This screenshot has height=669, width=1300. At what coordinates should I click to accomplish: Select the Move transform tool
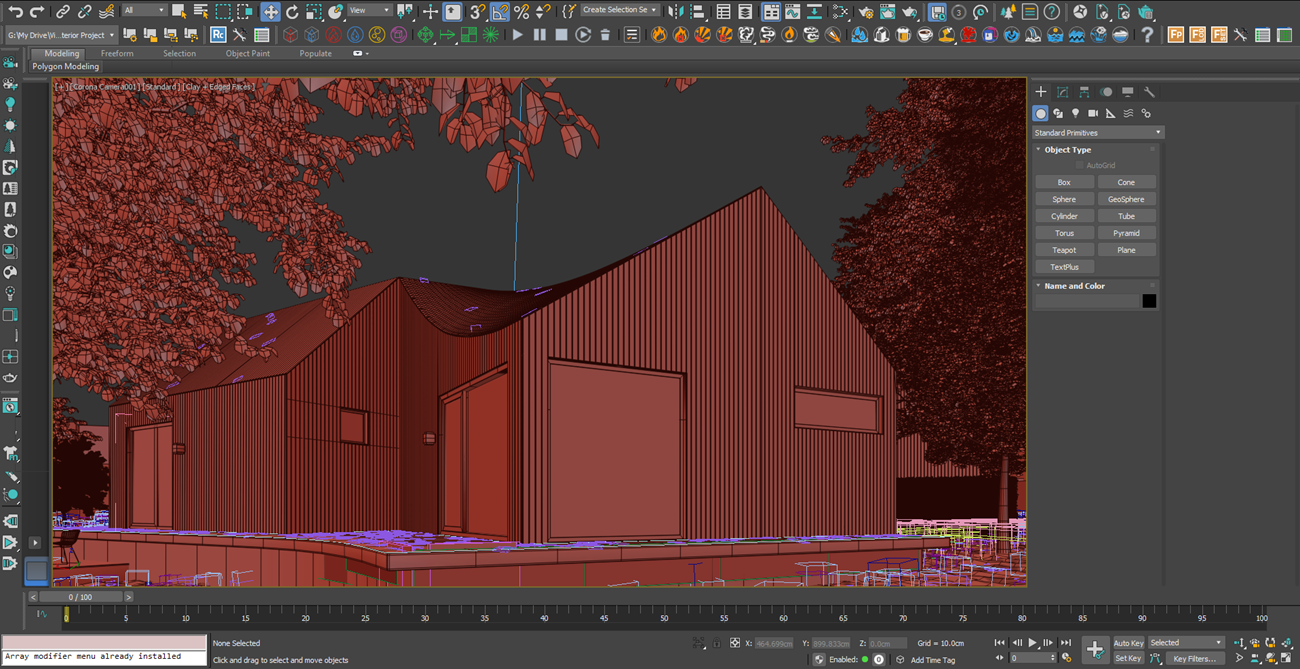pyautogui.click(x=270, y=12)
